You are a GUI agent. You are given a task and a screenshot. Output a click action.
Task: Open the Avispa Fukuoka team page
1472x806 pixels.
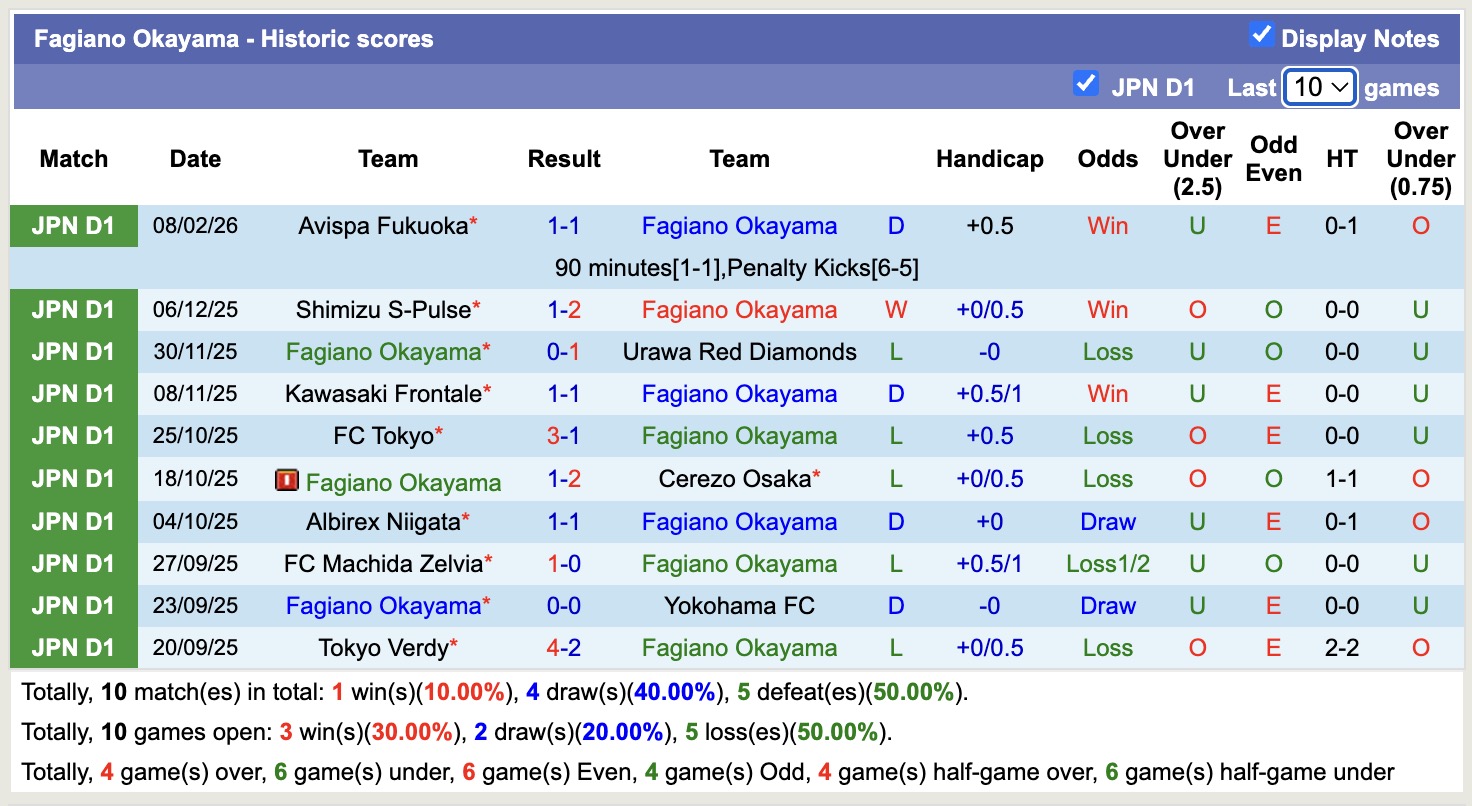coord(380,226)
